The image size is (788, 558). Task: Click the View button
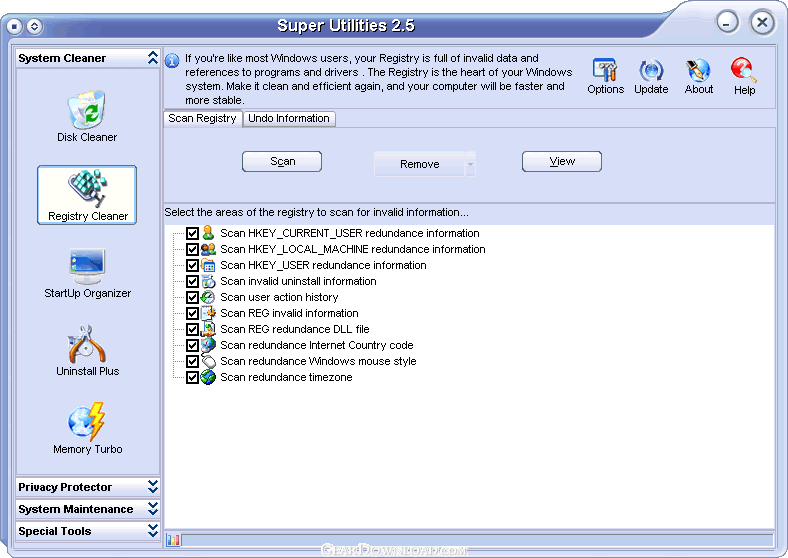coord(562,161)
